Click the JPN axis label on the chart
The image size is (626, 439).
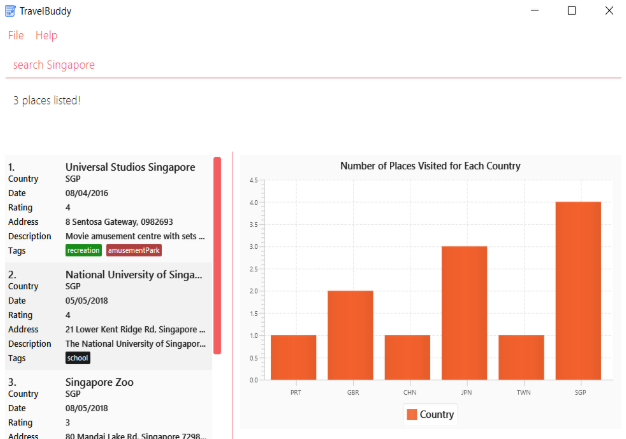[466, 393]
